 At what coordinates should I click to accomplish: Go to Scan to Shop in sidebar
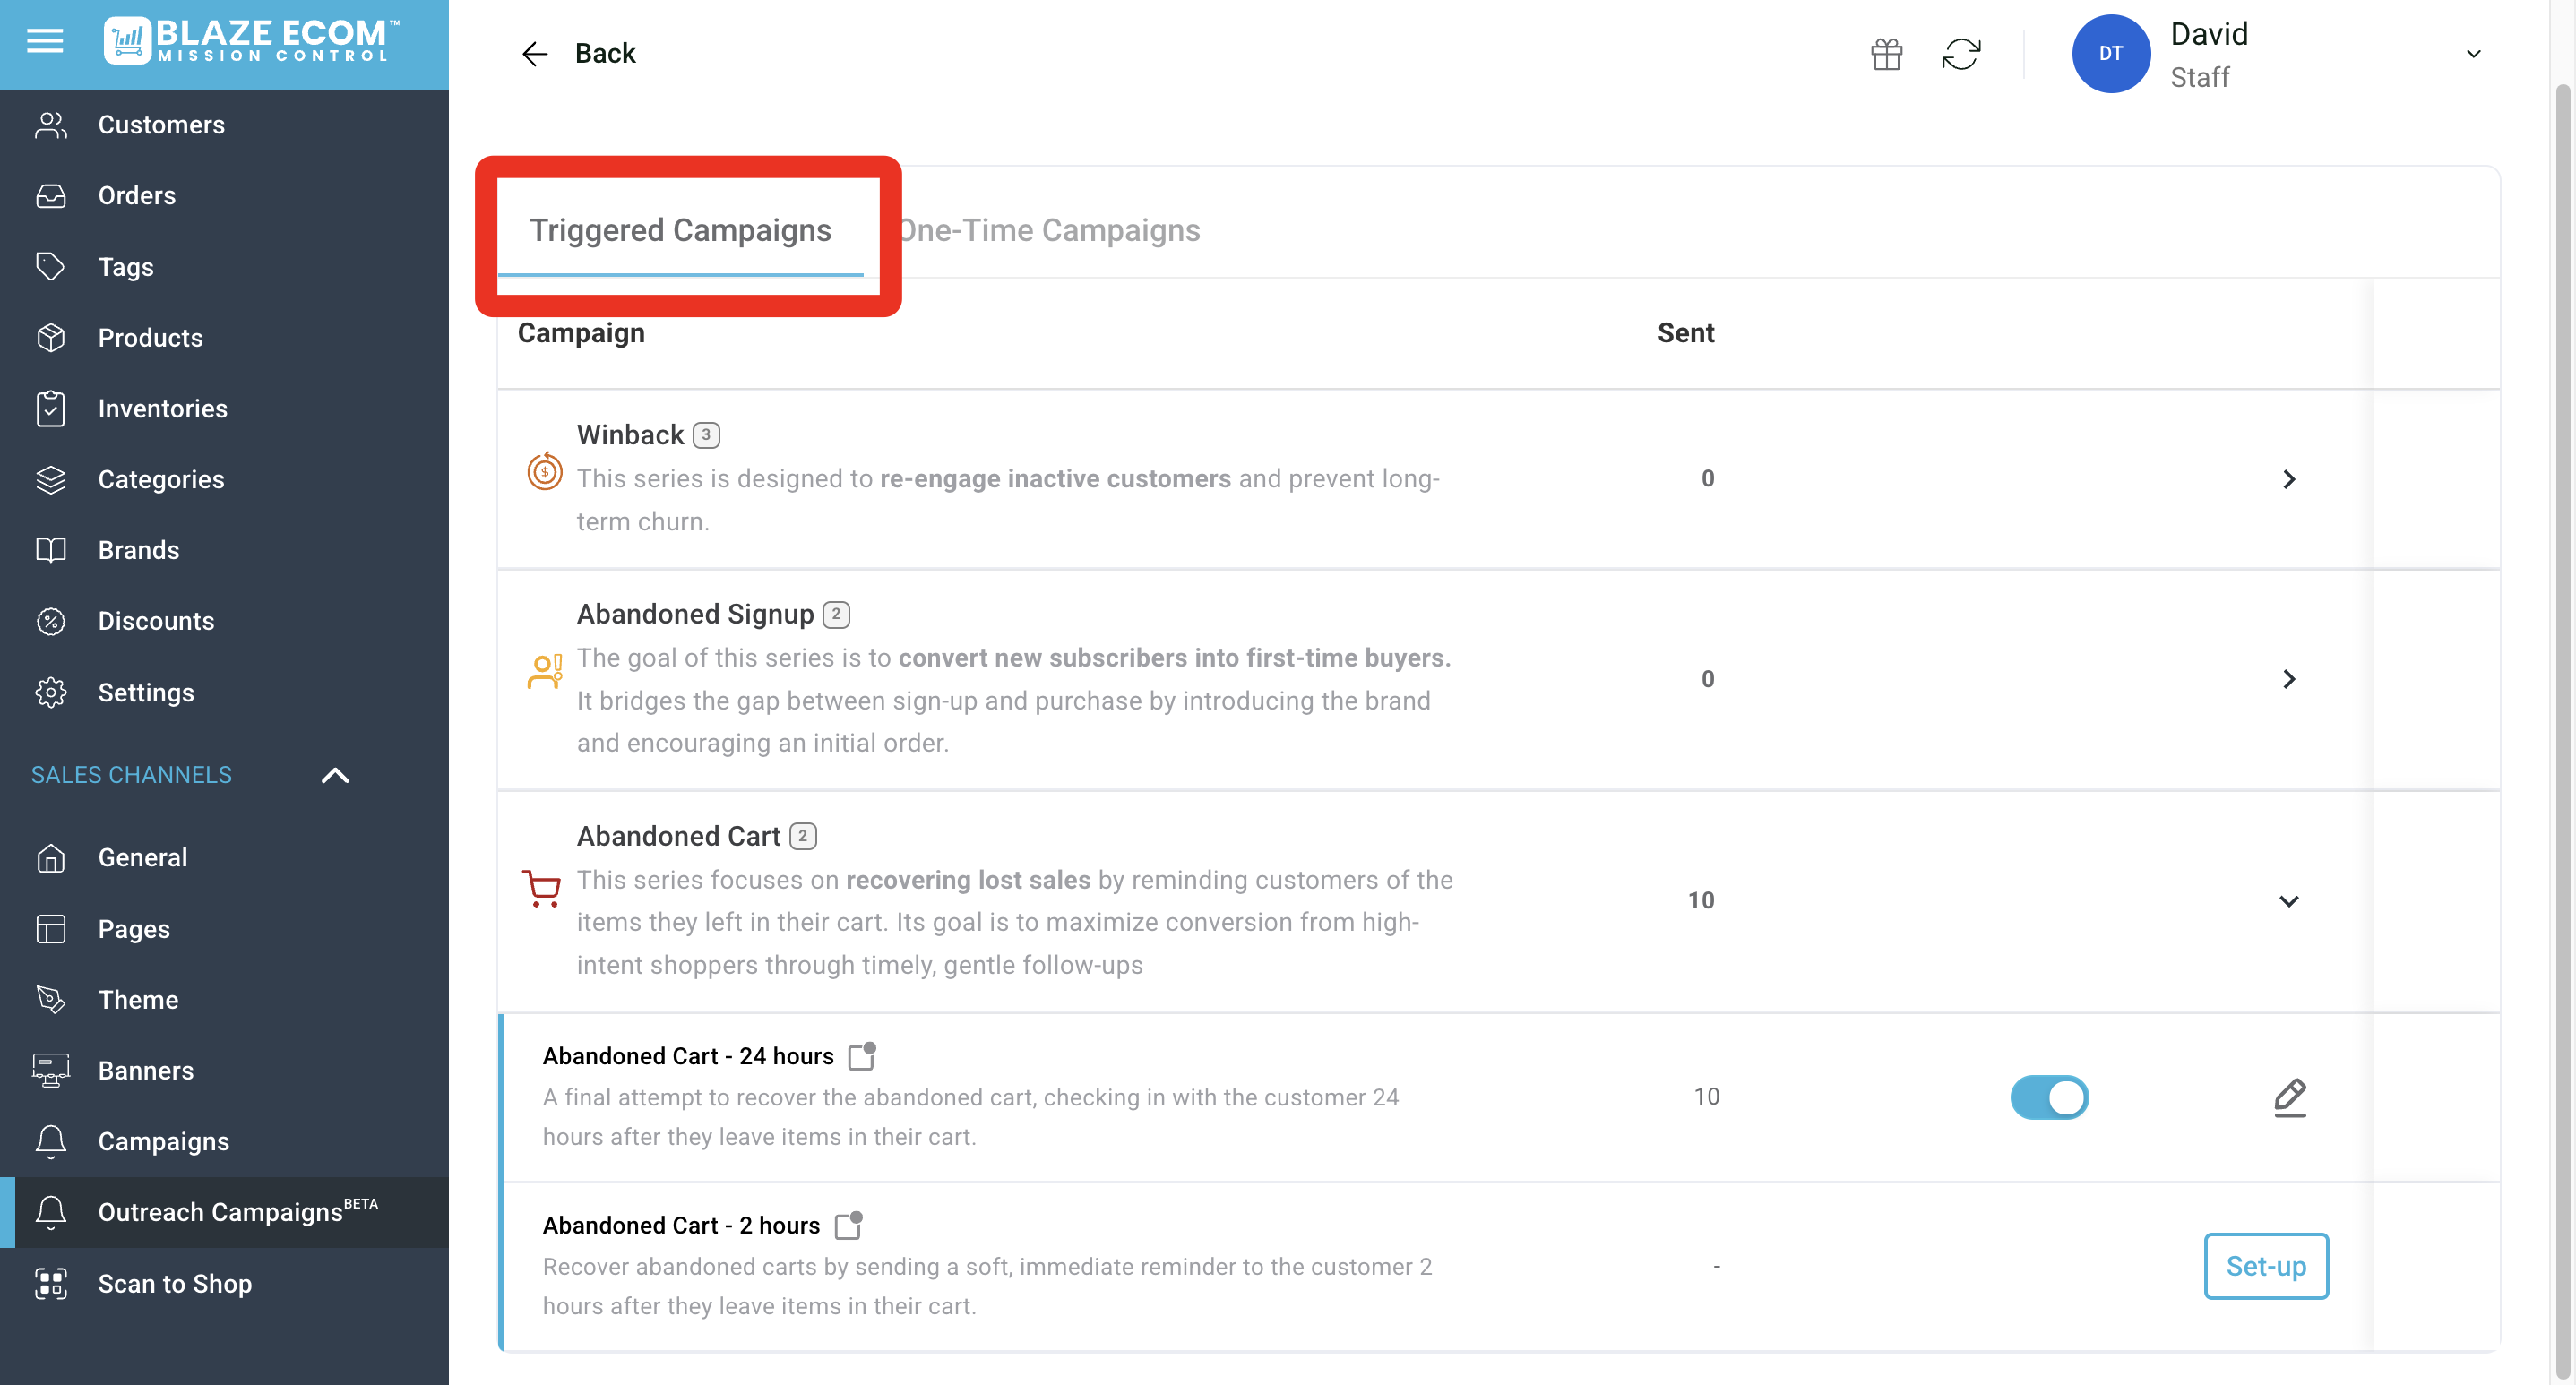[x=175, y=1283]
